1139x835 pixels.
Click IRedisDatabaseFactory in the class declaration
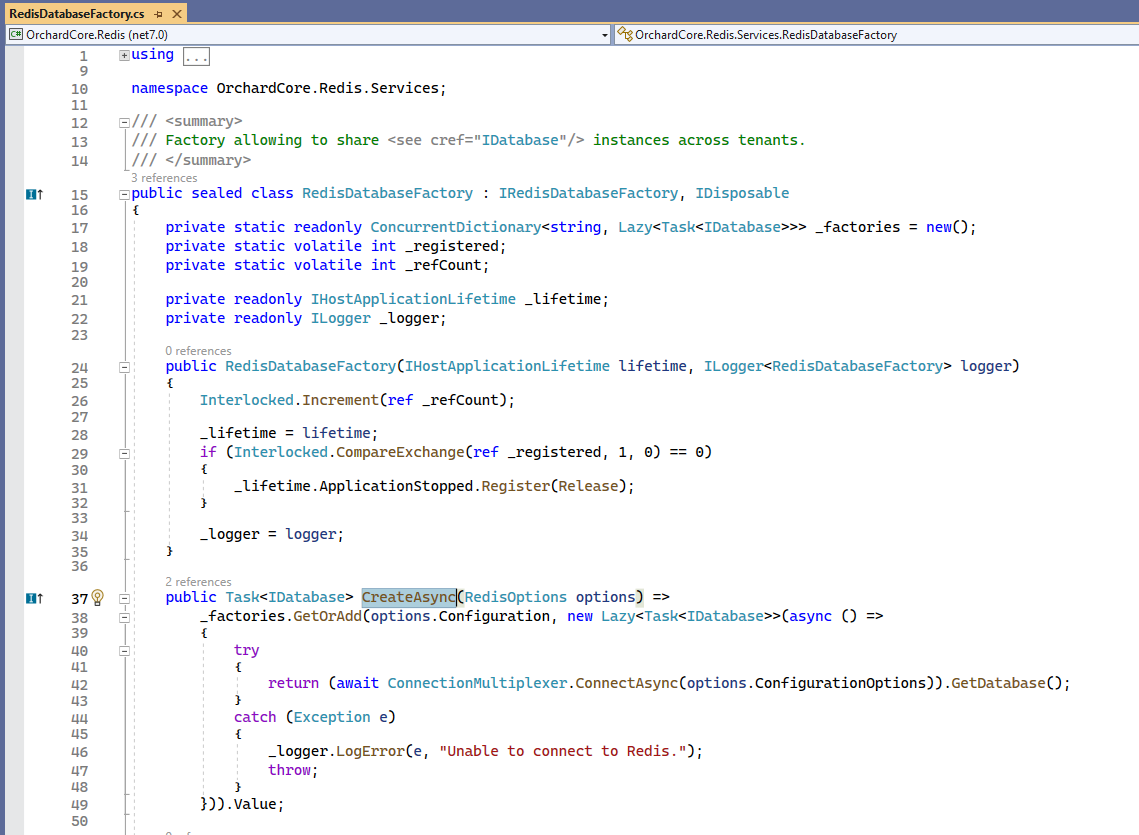(x=588, y=193)
